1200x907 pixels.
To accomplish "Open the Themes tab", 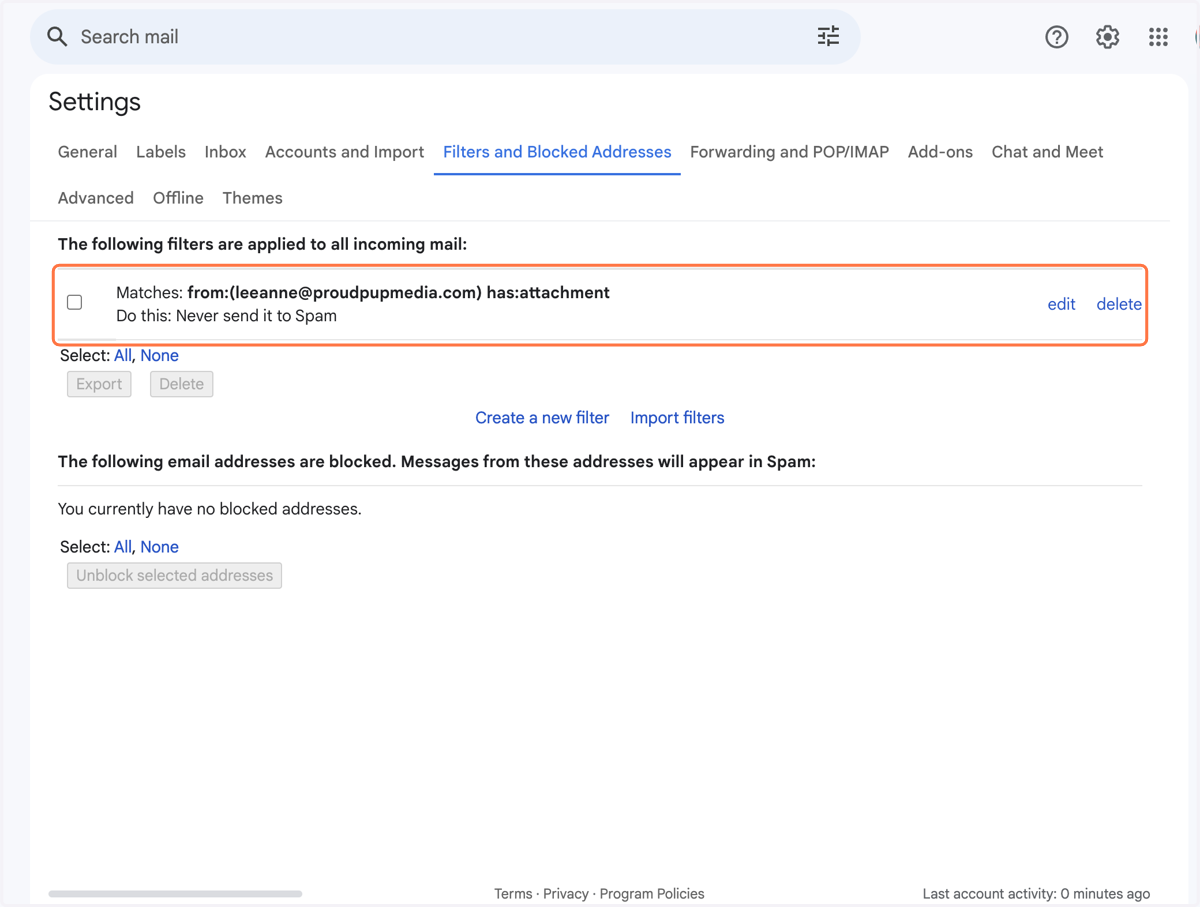I will click(x=252, y=198).
